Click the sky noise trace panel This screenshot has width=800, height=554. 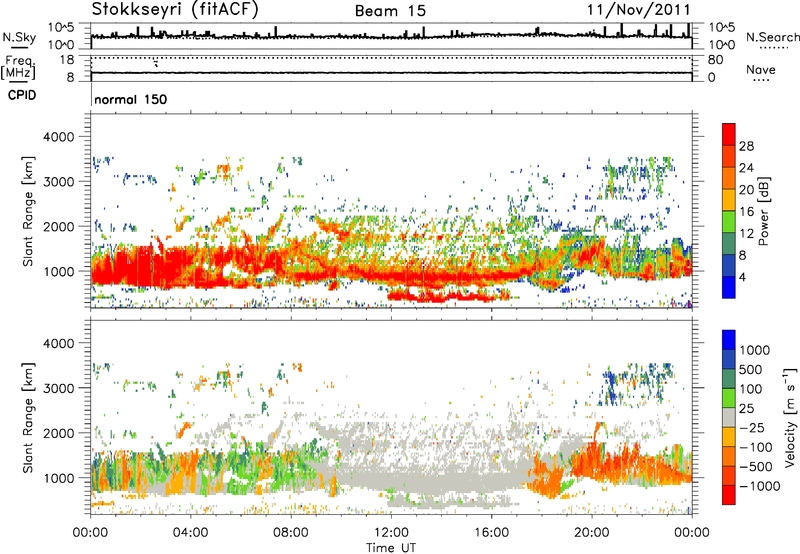(391, 36)
